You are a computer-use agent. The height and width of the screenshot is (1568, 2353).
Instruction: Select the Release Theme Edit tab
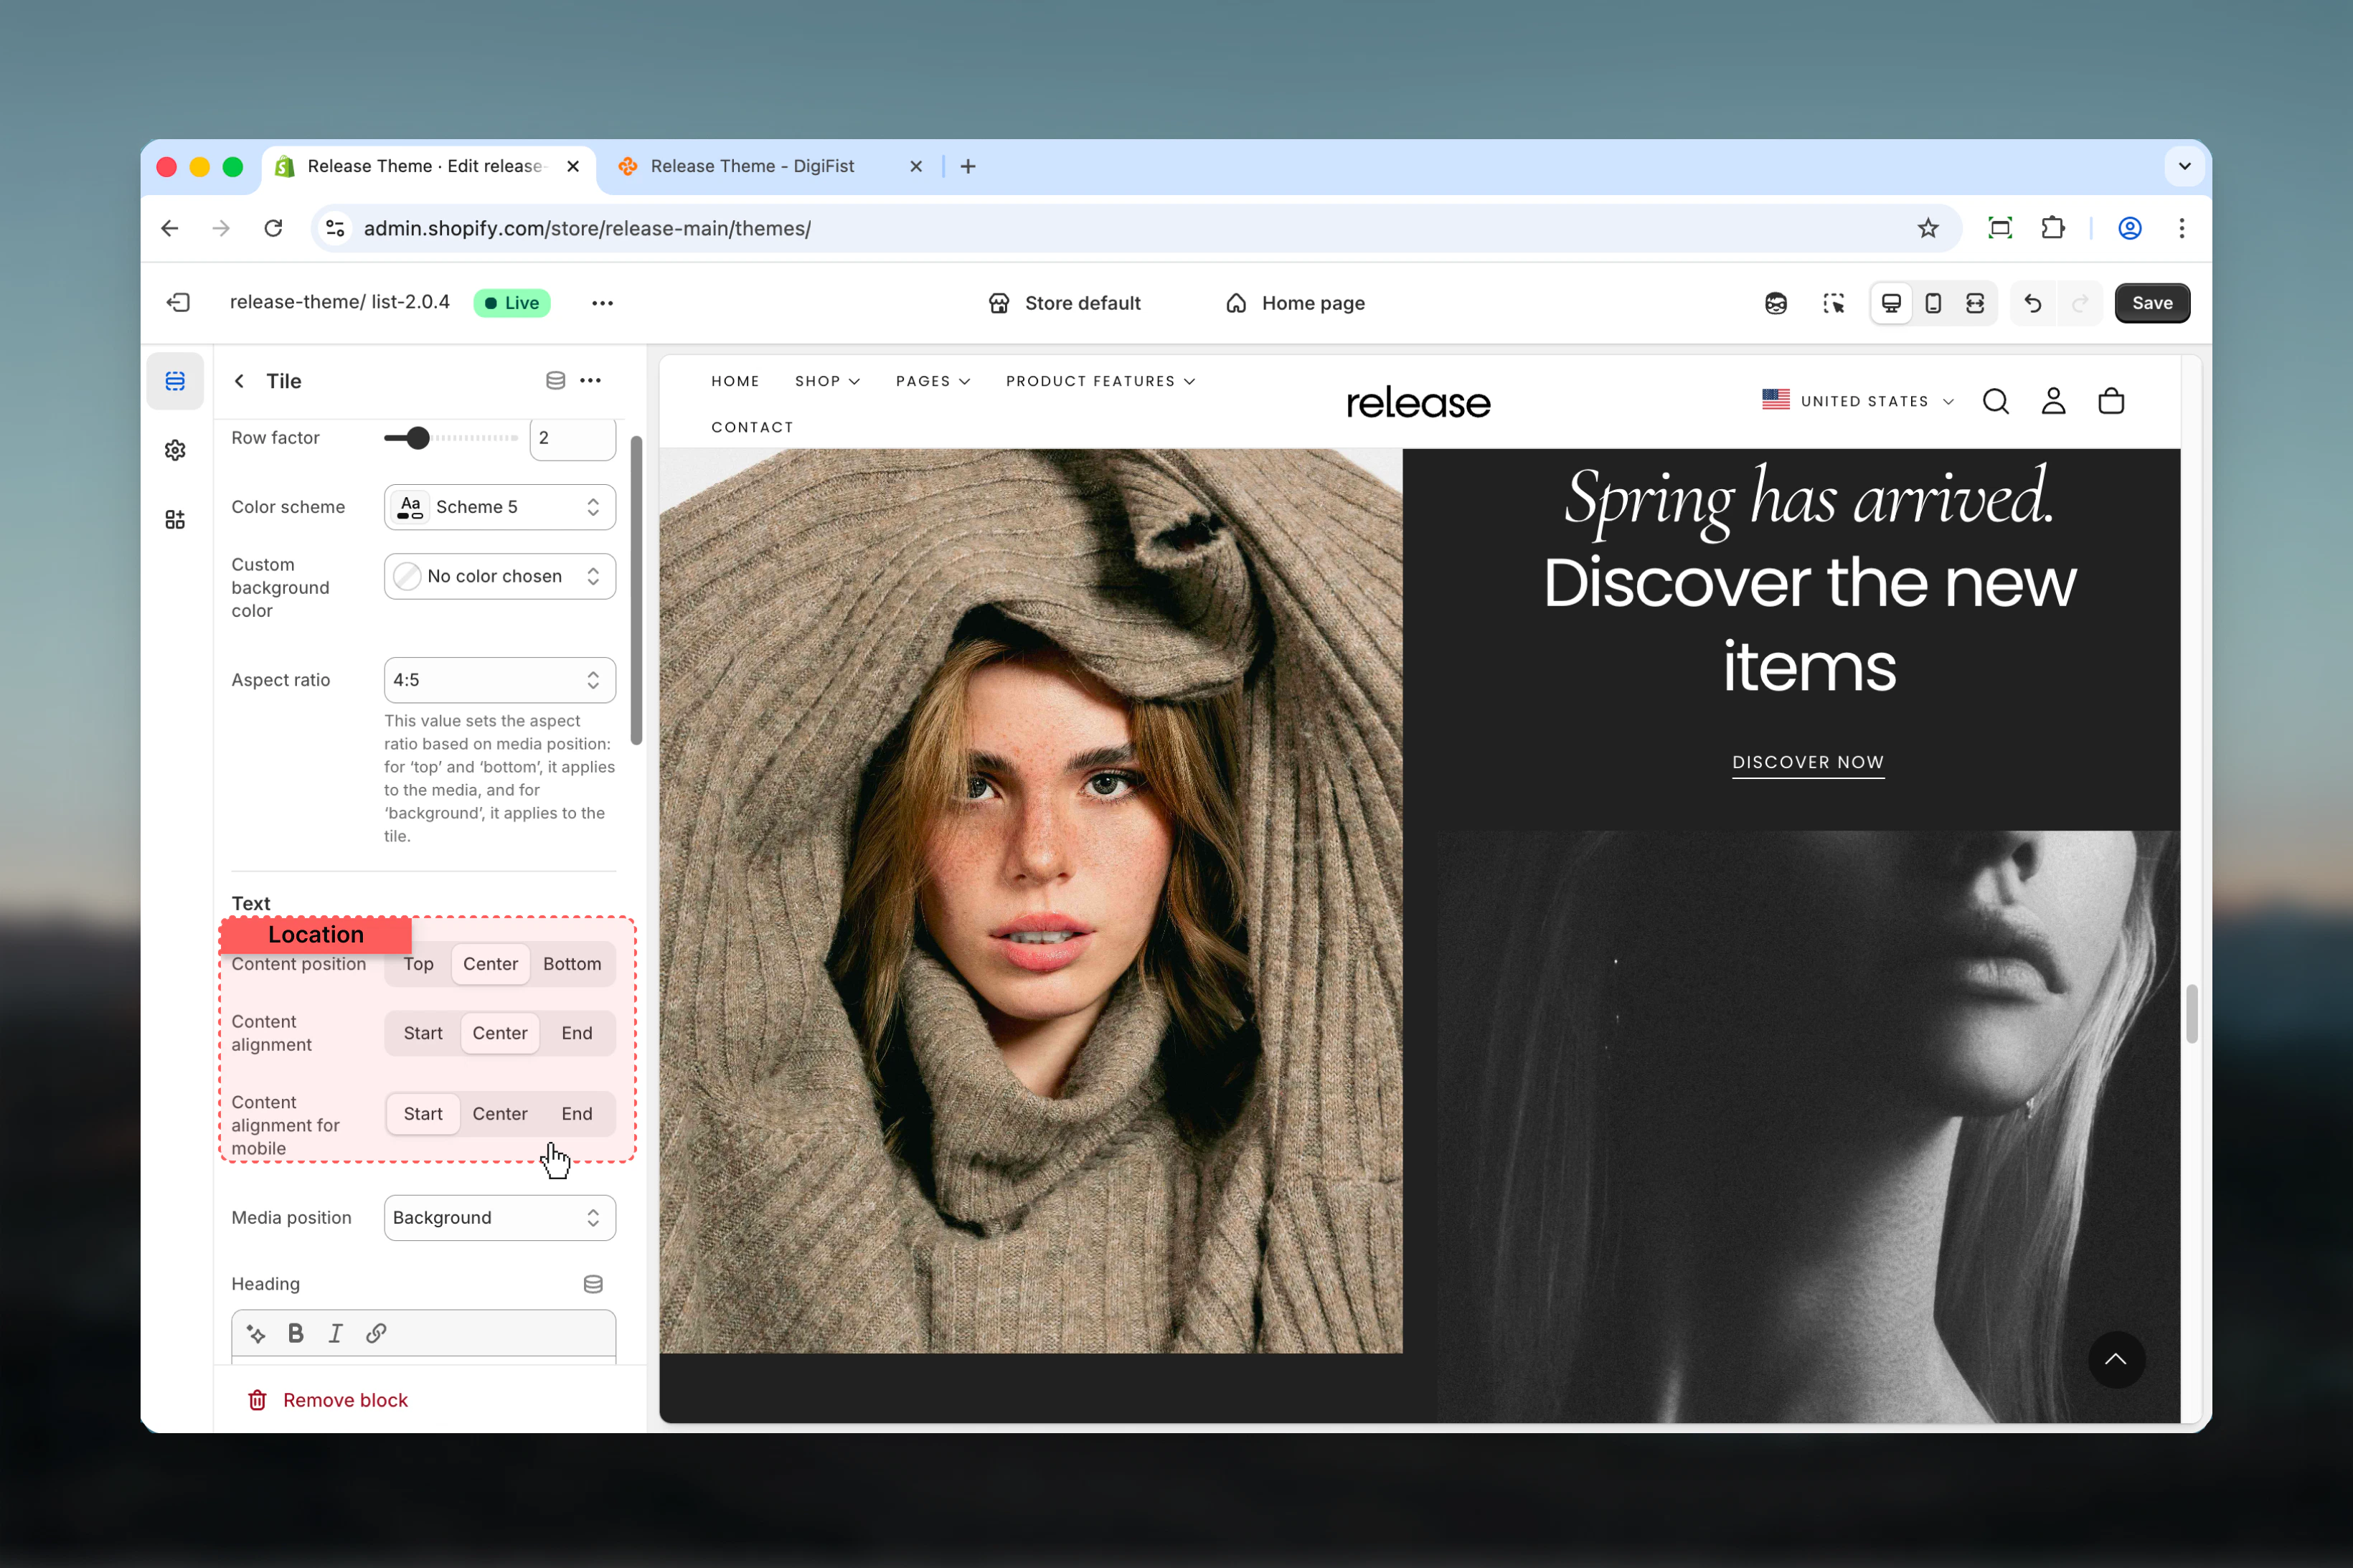tap(429, 166)
